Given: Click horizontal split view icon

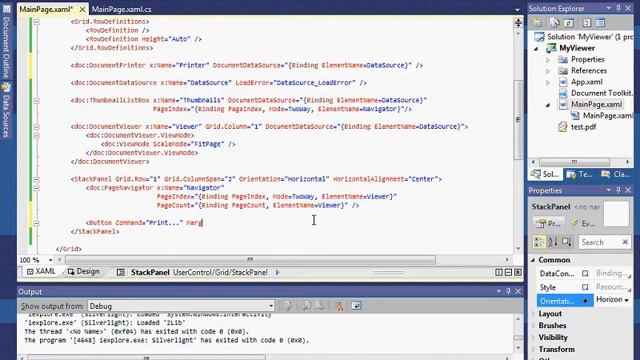Looking at the screenshot, I should coord(509,272).
